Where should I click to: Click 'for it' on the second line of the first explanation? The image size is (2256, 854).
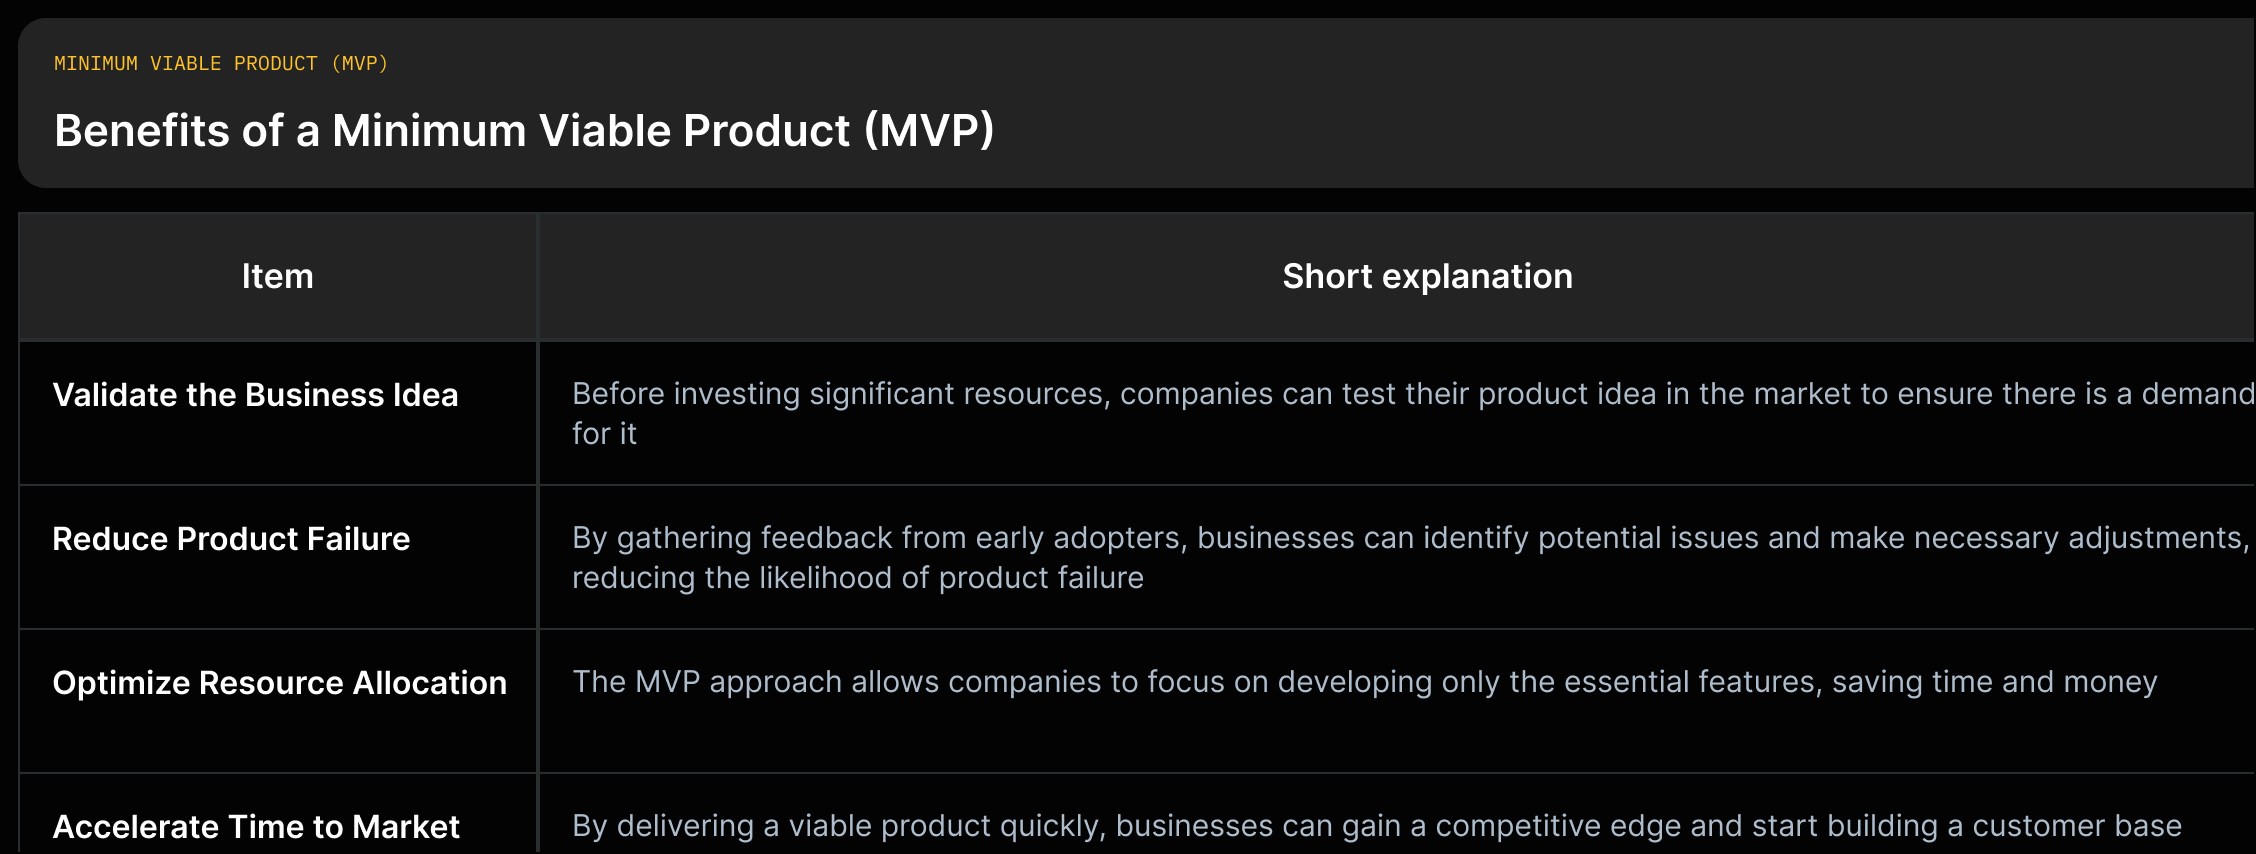point(604,434)
